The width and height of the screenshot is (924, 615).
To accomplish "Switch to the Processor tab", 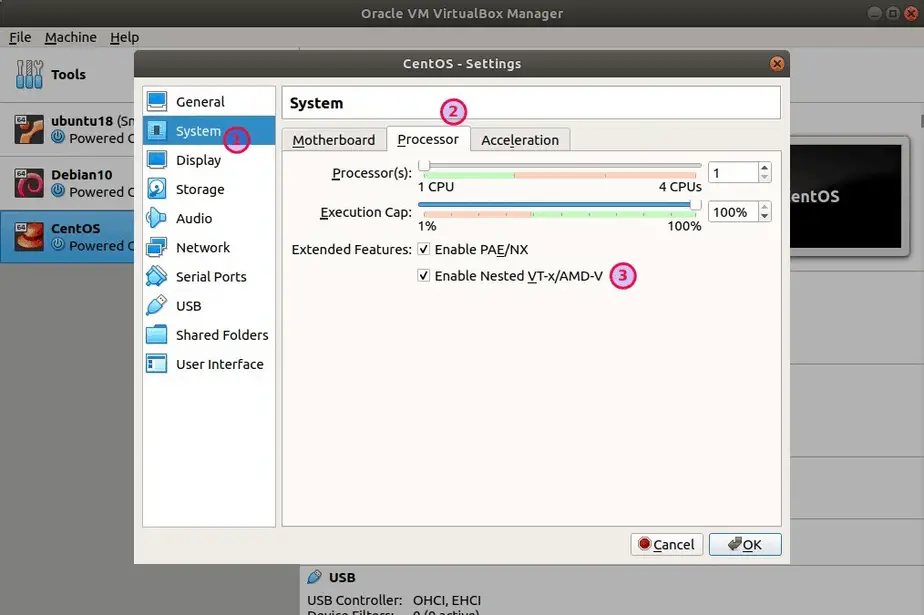I will [x=428, y=139].
